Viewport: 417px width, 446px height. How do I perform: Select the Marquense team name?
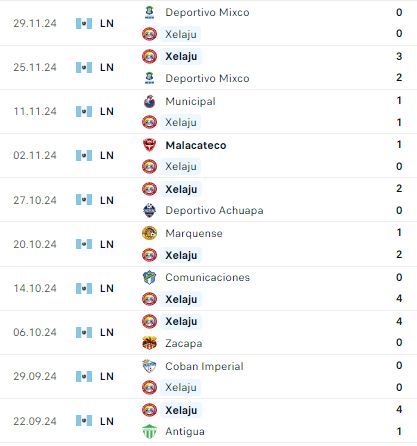click(x=194, y=233)
